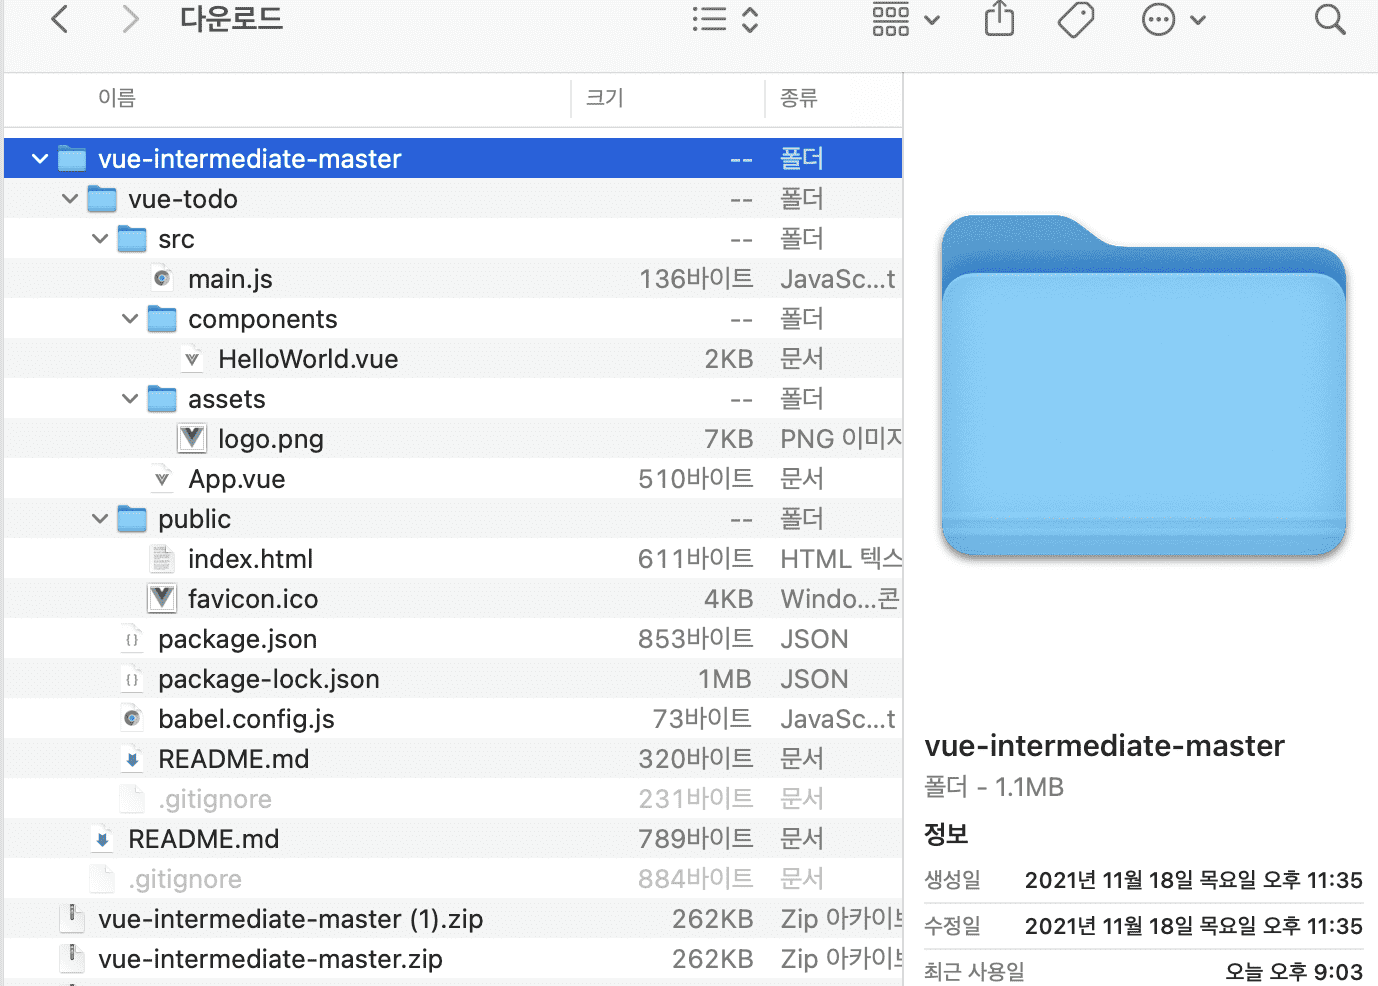Screen dimensions: 1378x986
Task: Click the search magnifier icon
Action: click(1330, 19)
